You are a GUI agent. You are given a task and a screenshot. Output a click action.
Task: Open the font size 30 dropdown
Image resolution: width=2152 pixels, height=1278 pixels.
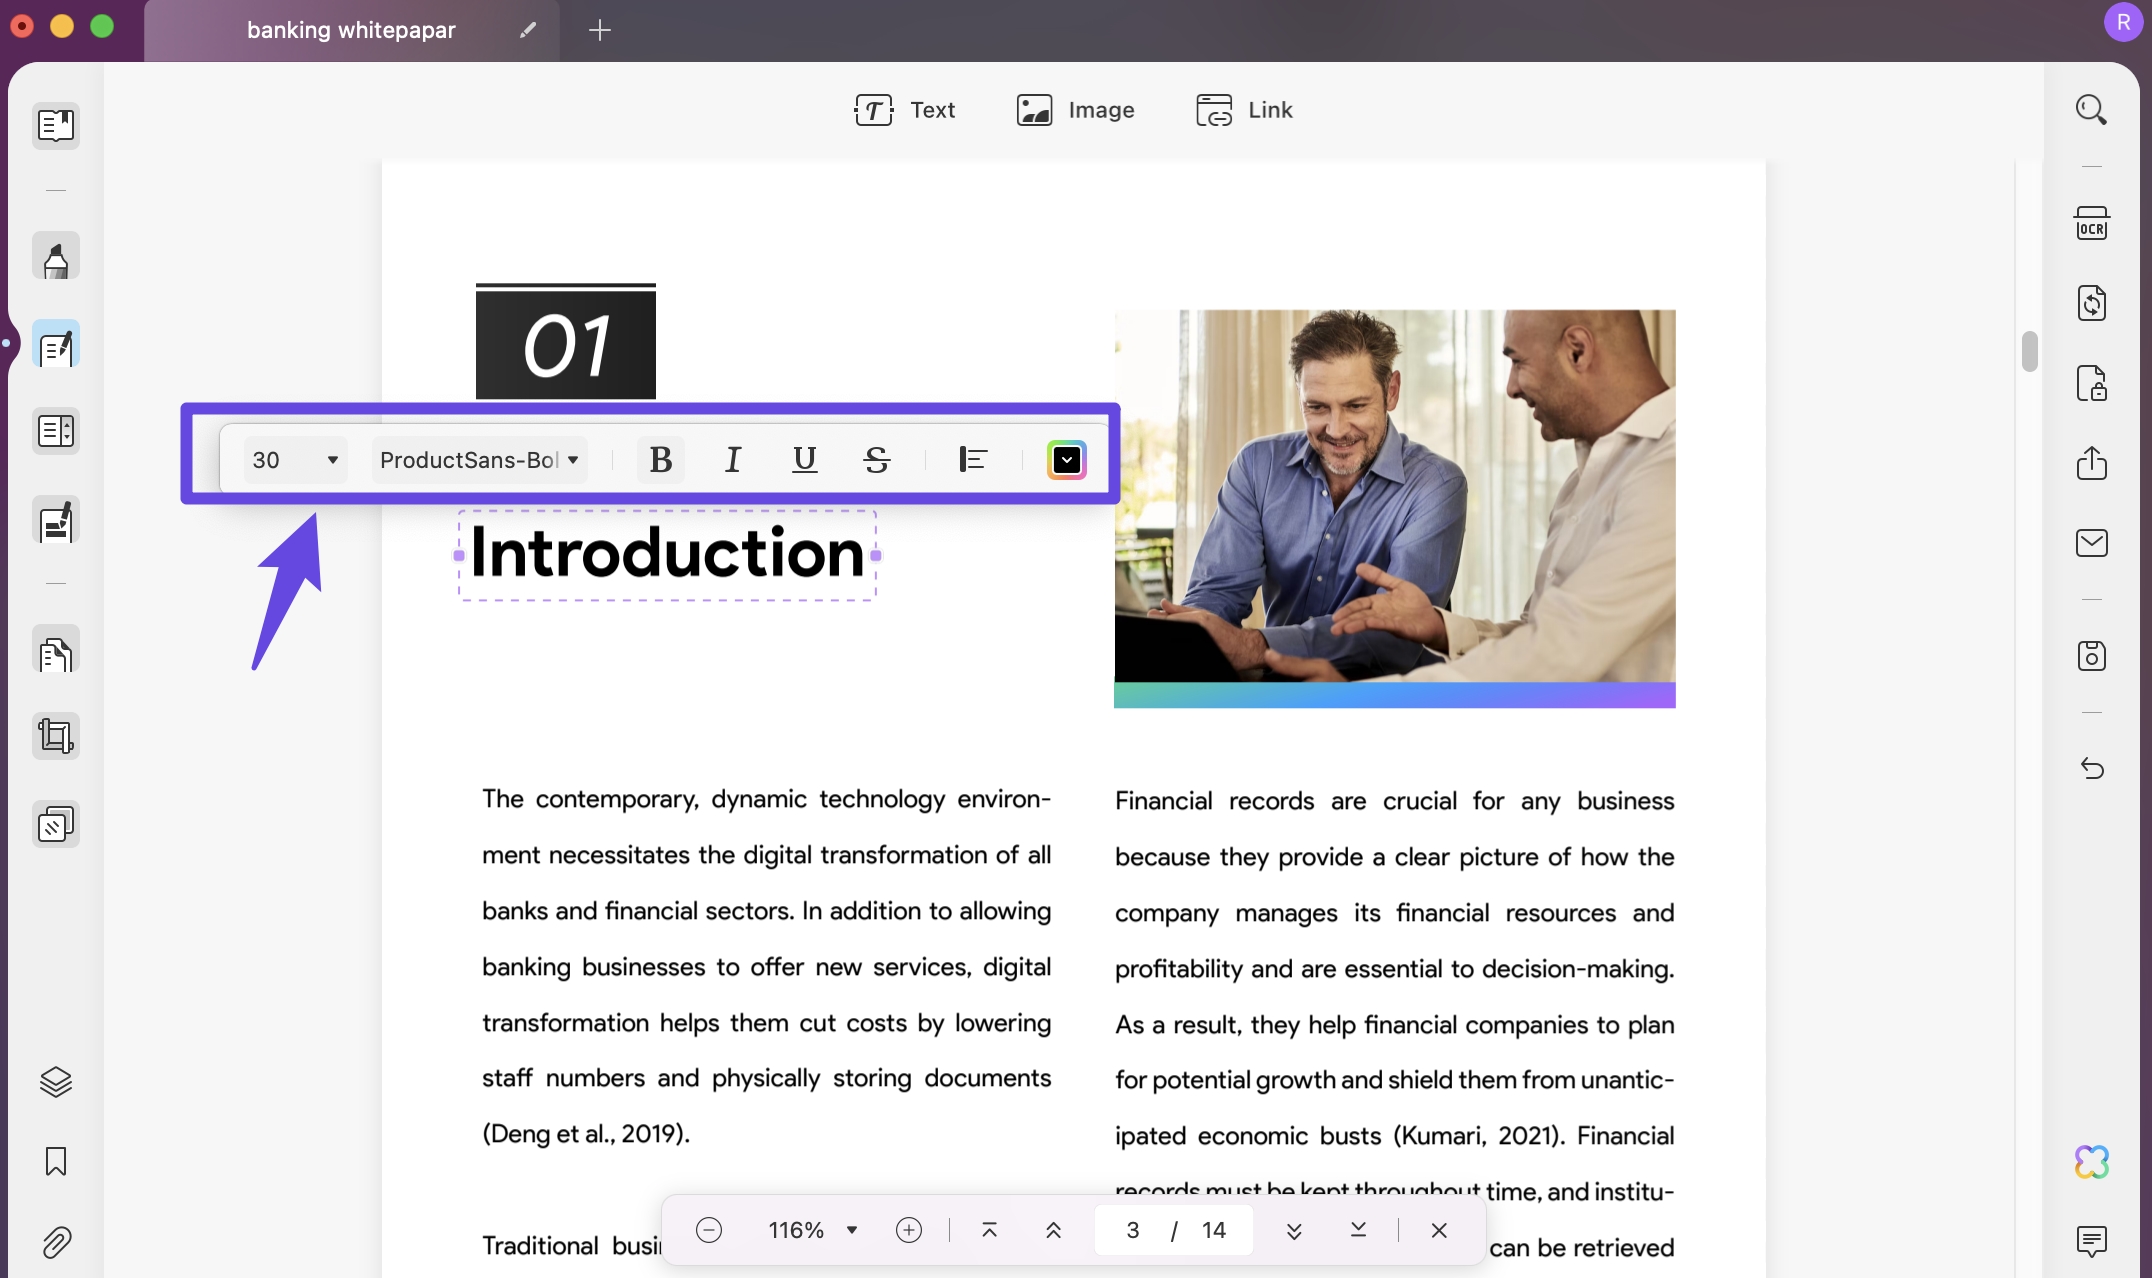coord(295,459)
